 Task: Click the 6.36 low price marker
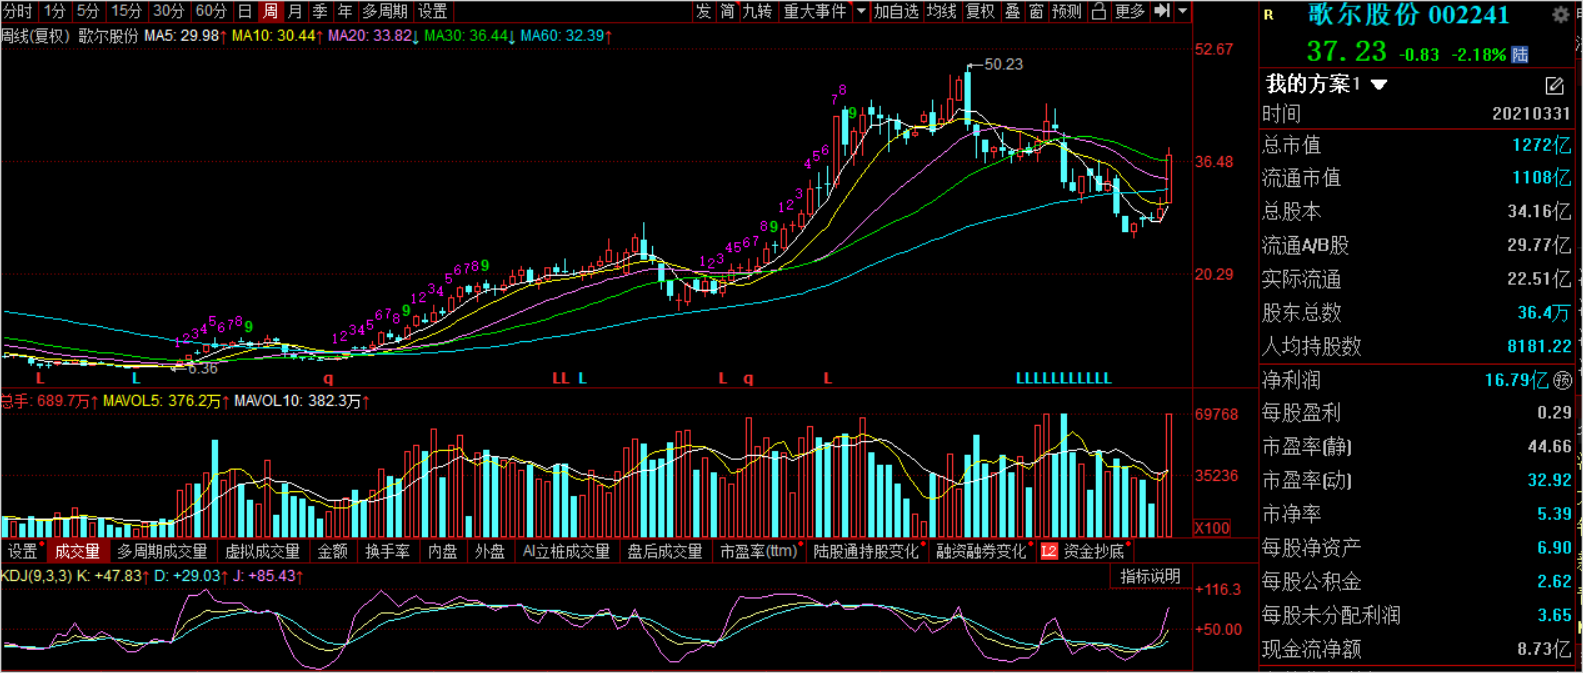202,368
